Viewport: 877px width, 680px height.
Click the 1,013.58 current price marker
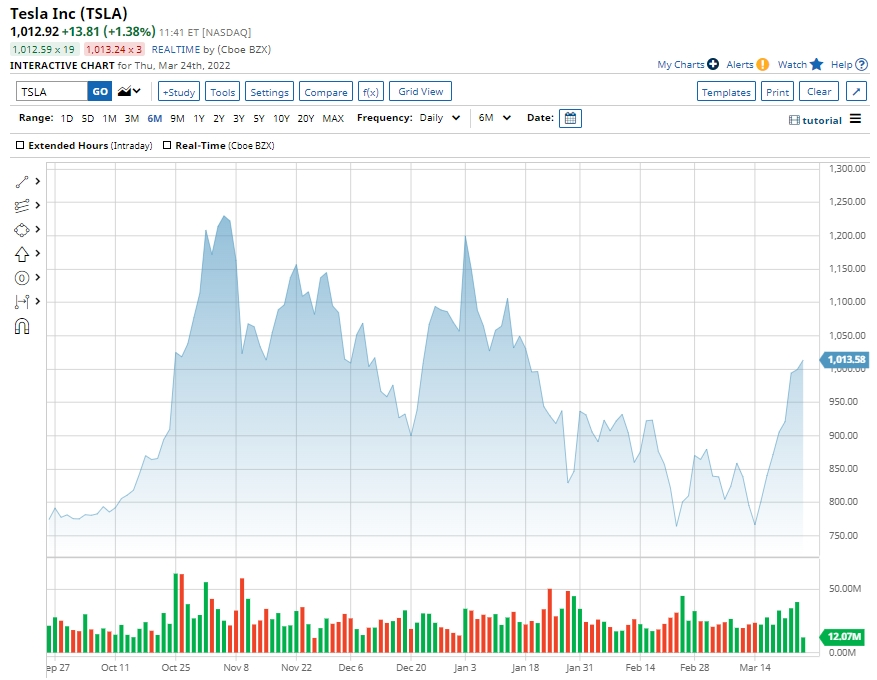tap(845, 360)
